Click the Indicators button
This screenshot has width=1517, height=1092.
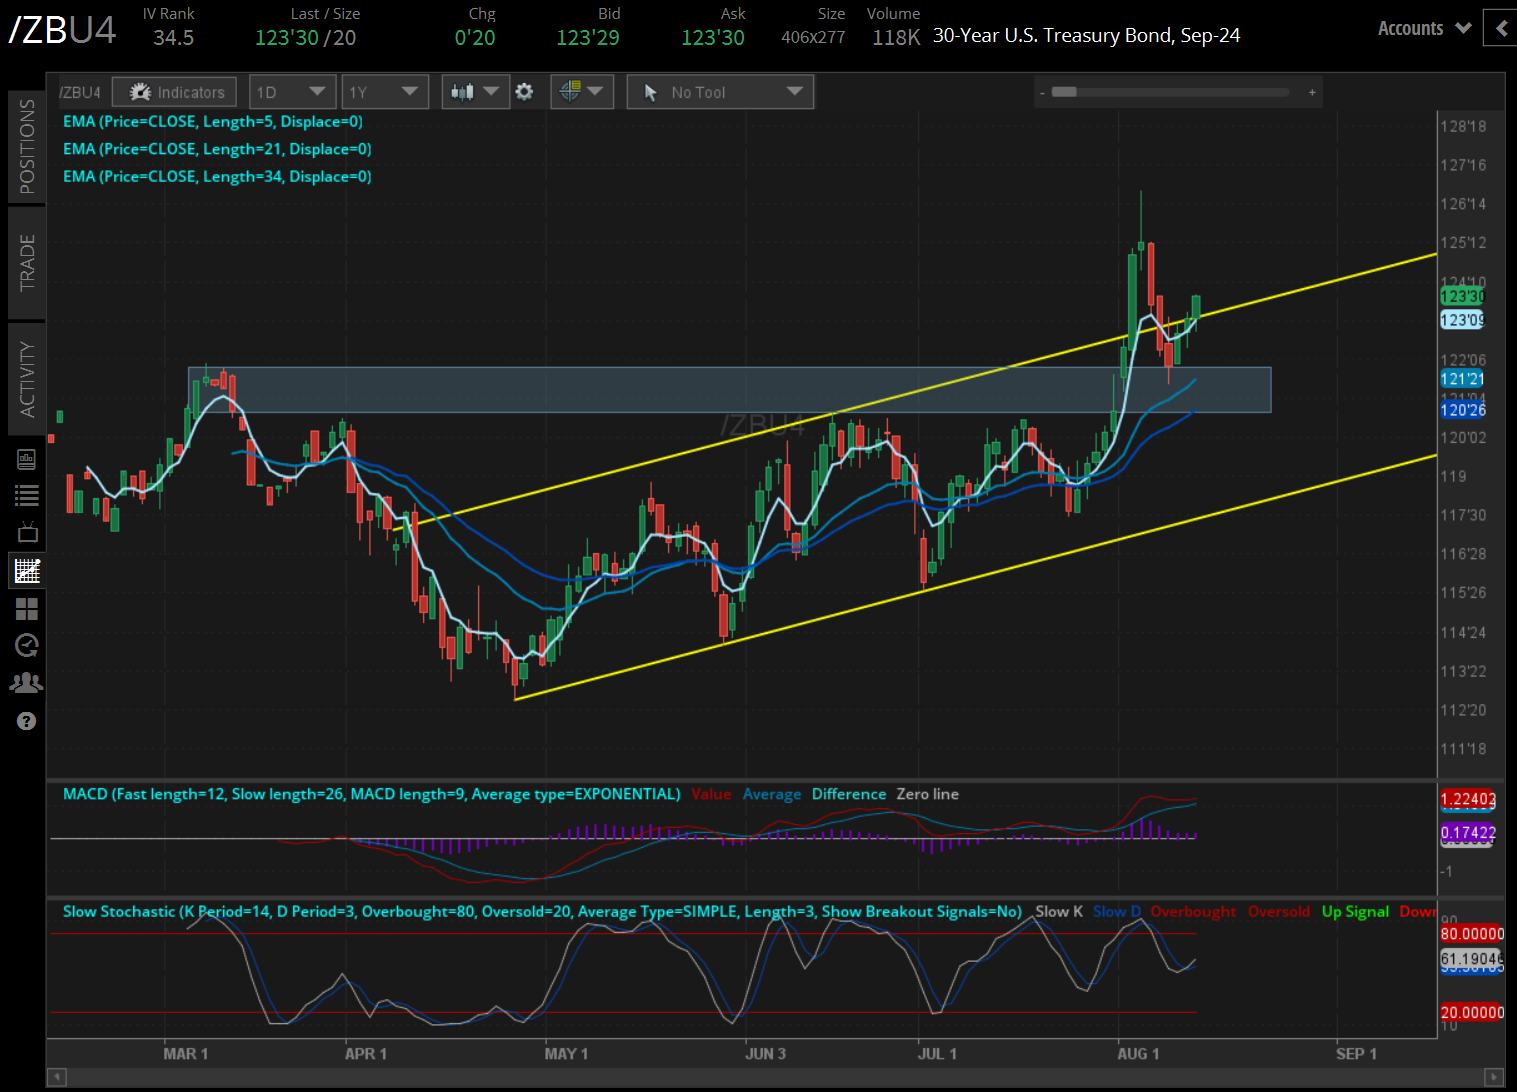coord(174,91)
